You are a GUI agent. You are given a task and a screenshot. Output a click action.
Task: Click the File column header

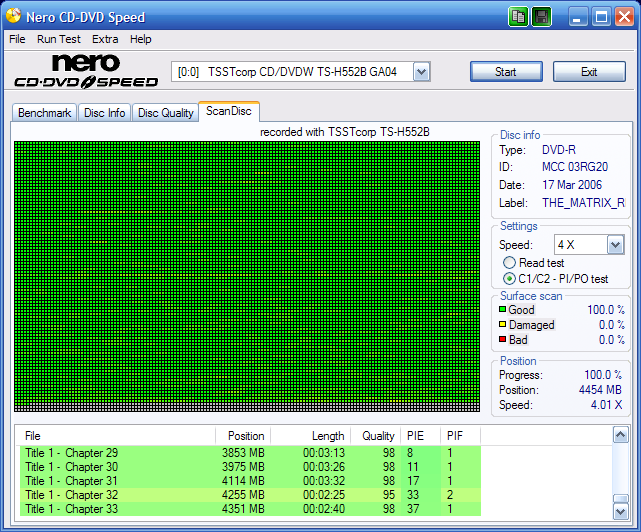pos(117,436)
